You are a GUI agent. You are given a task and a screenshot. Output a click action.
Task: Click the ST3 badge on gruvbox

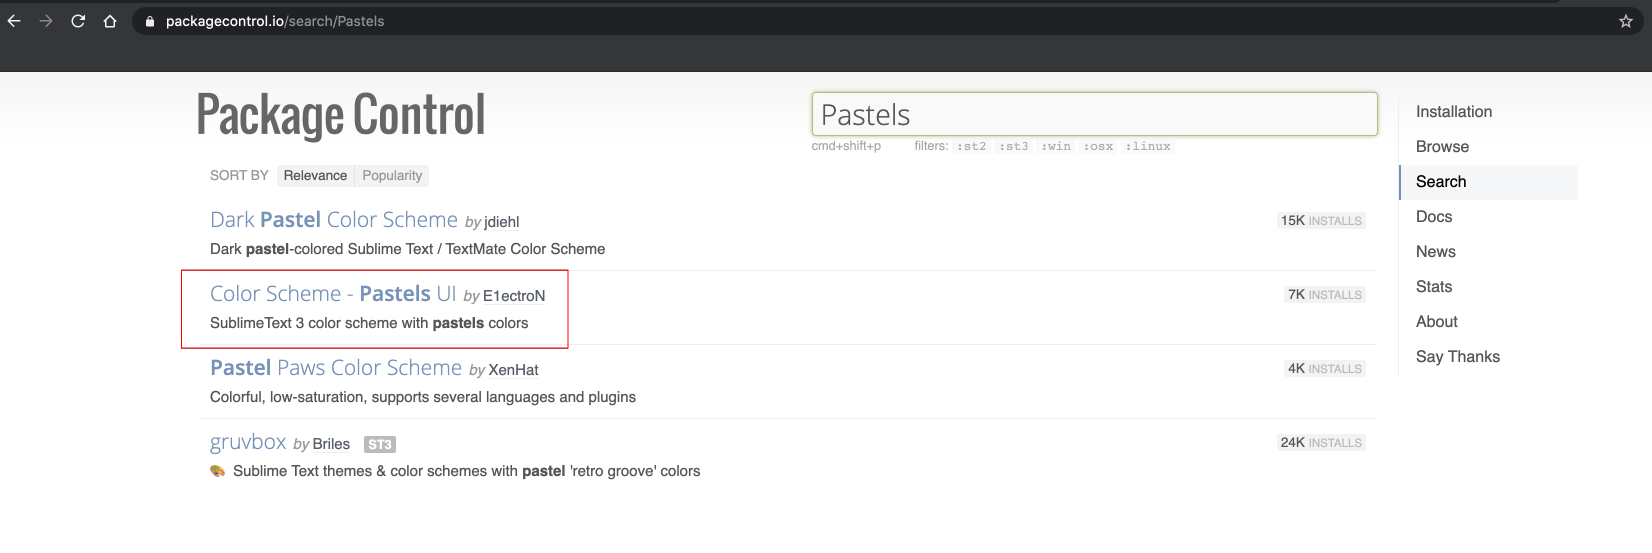click(380, 444)
